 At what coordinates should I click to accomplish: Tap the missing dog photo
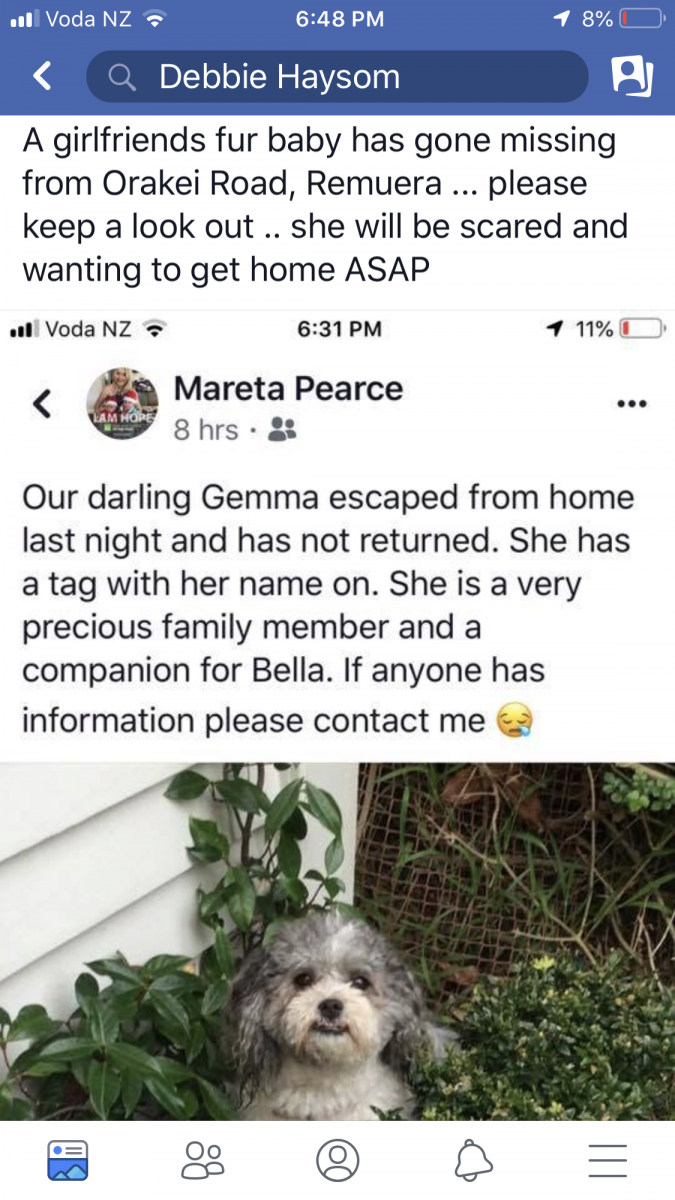click(337, 942)
